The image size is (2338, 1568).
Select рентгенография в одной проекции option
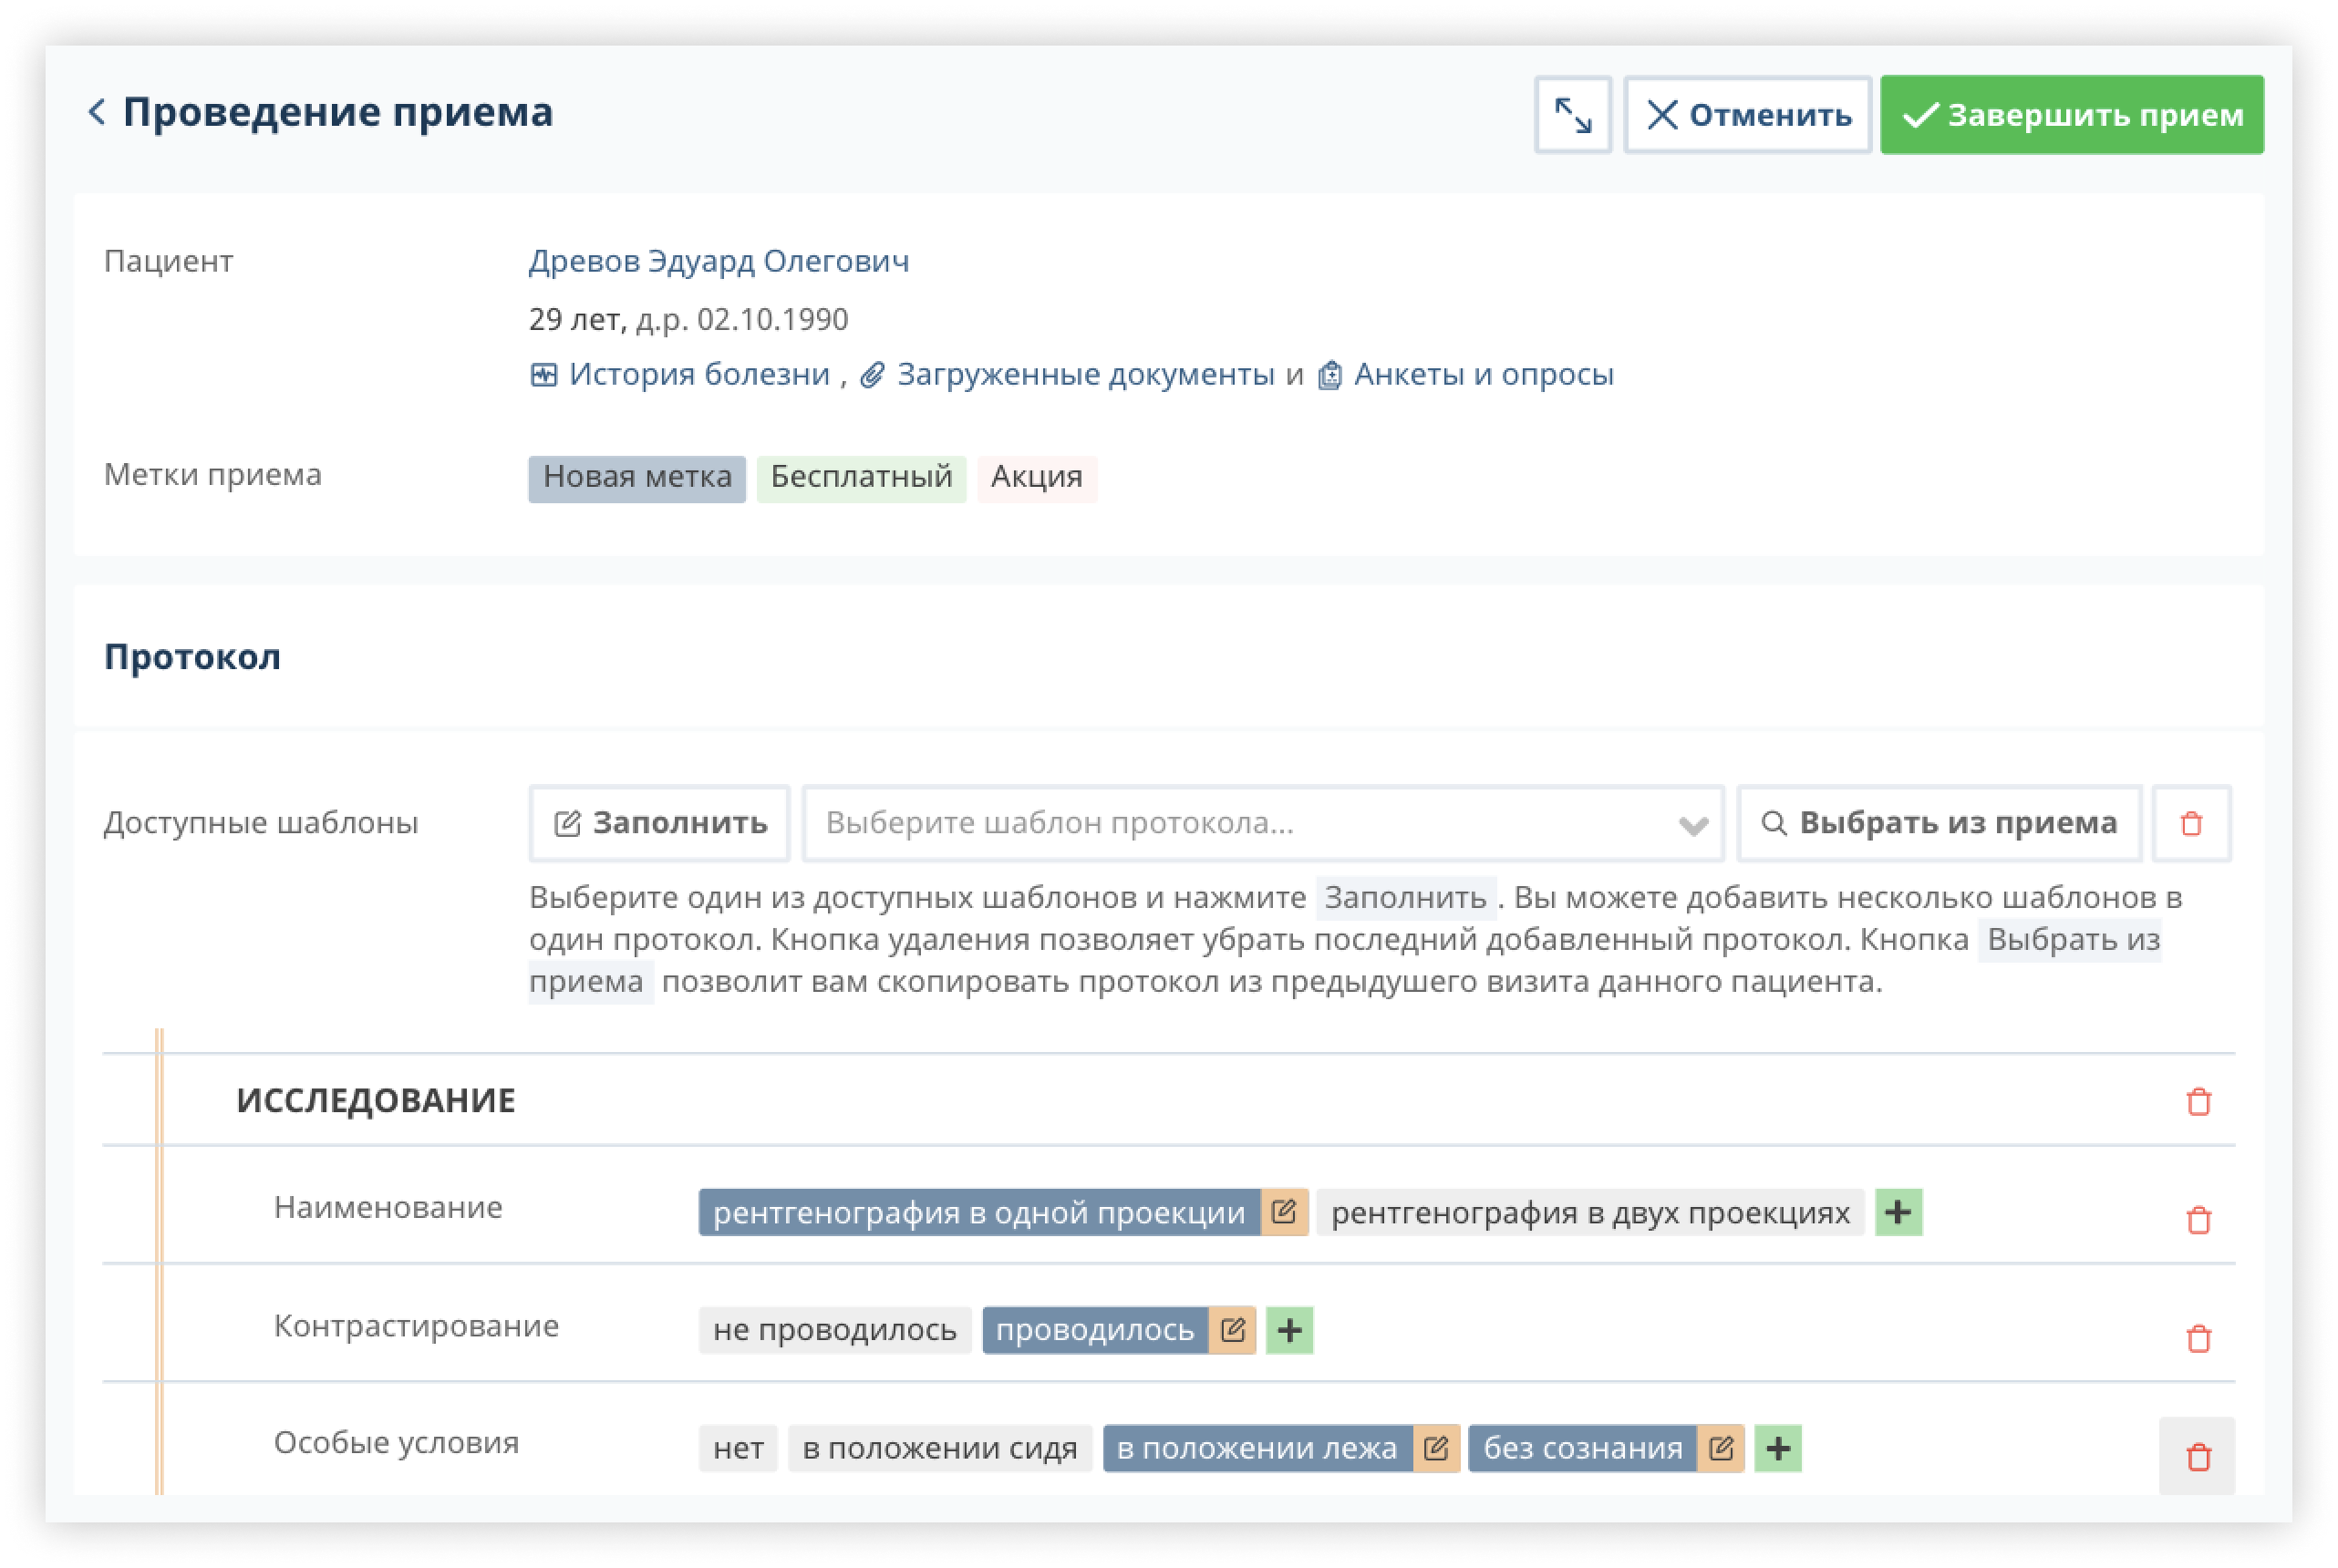[978, 1213]
